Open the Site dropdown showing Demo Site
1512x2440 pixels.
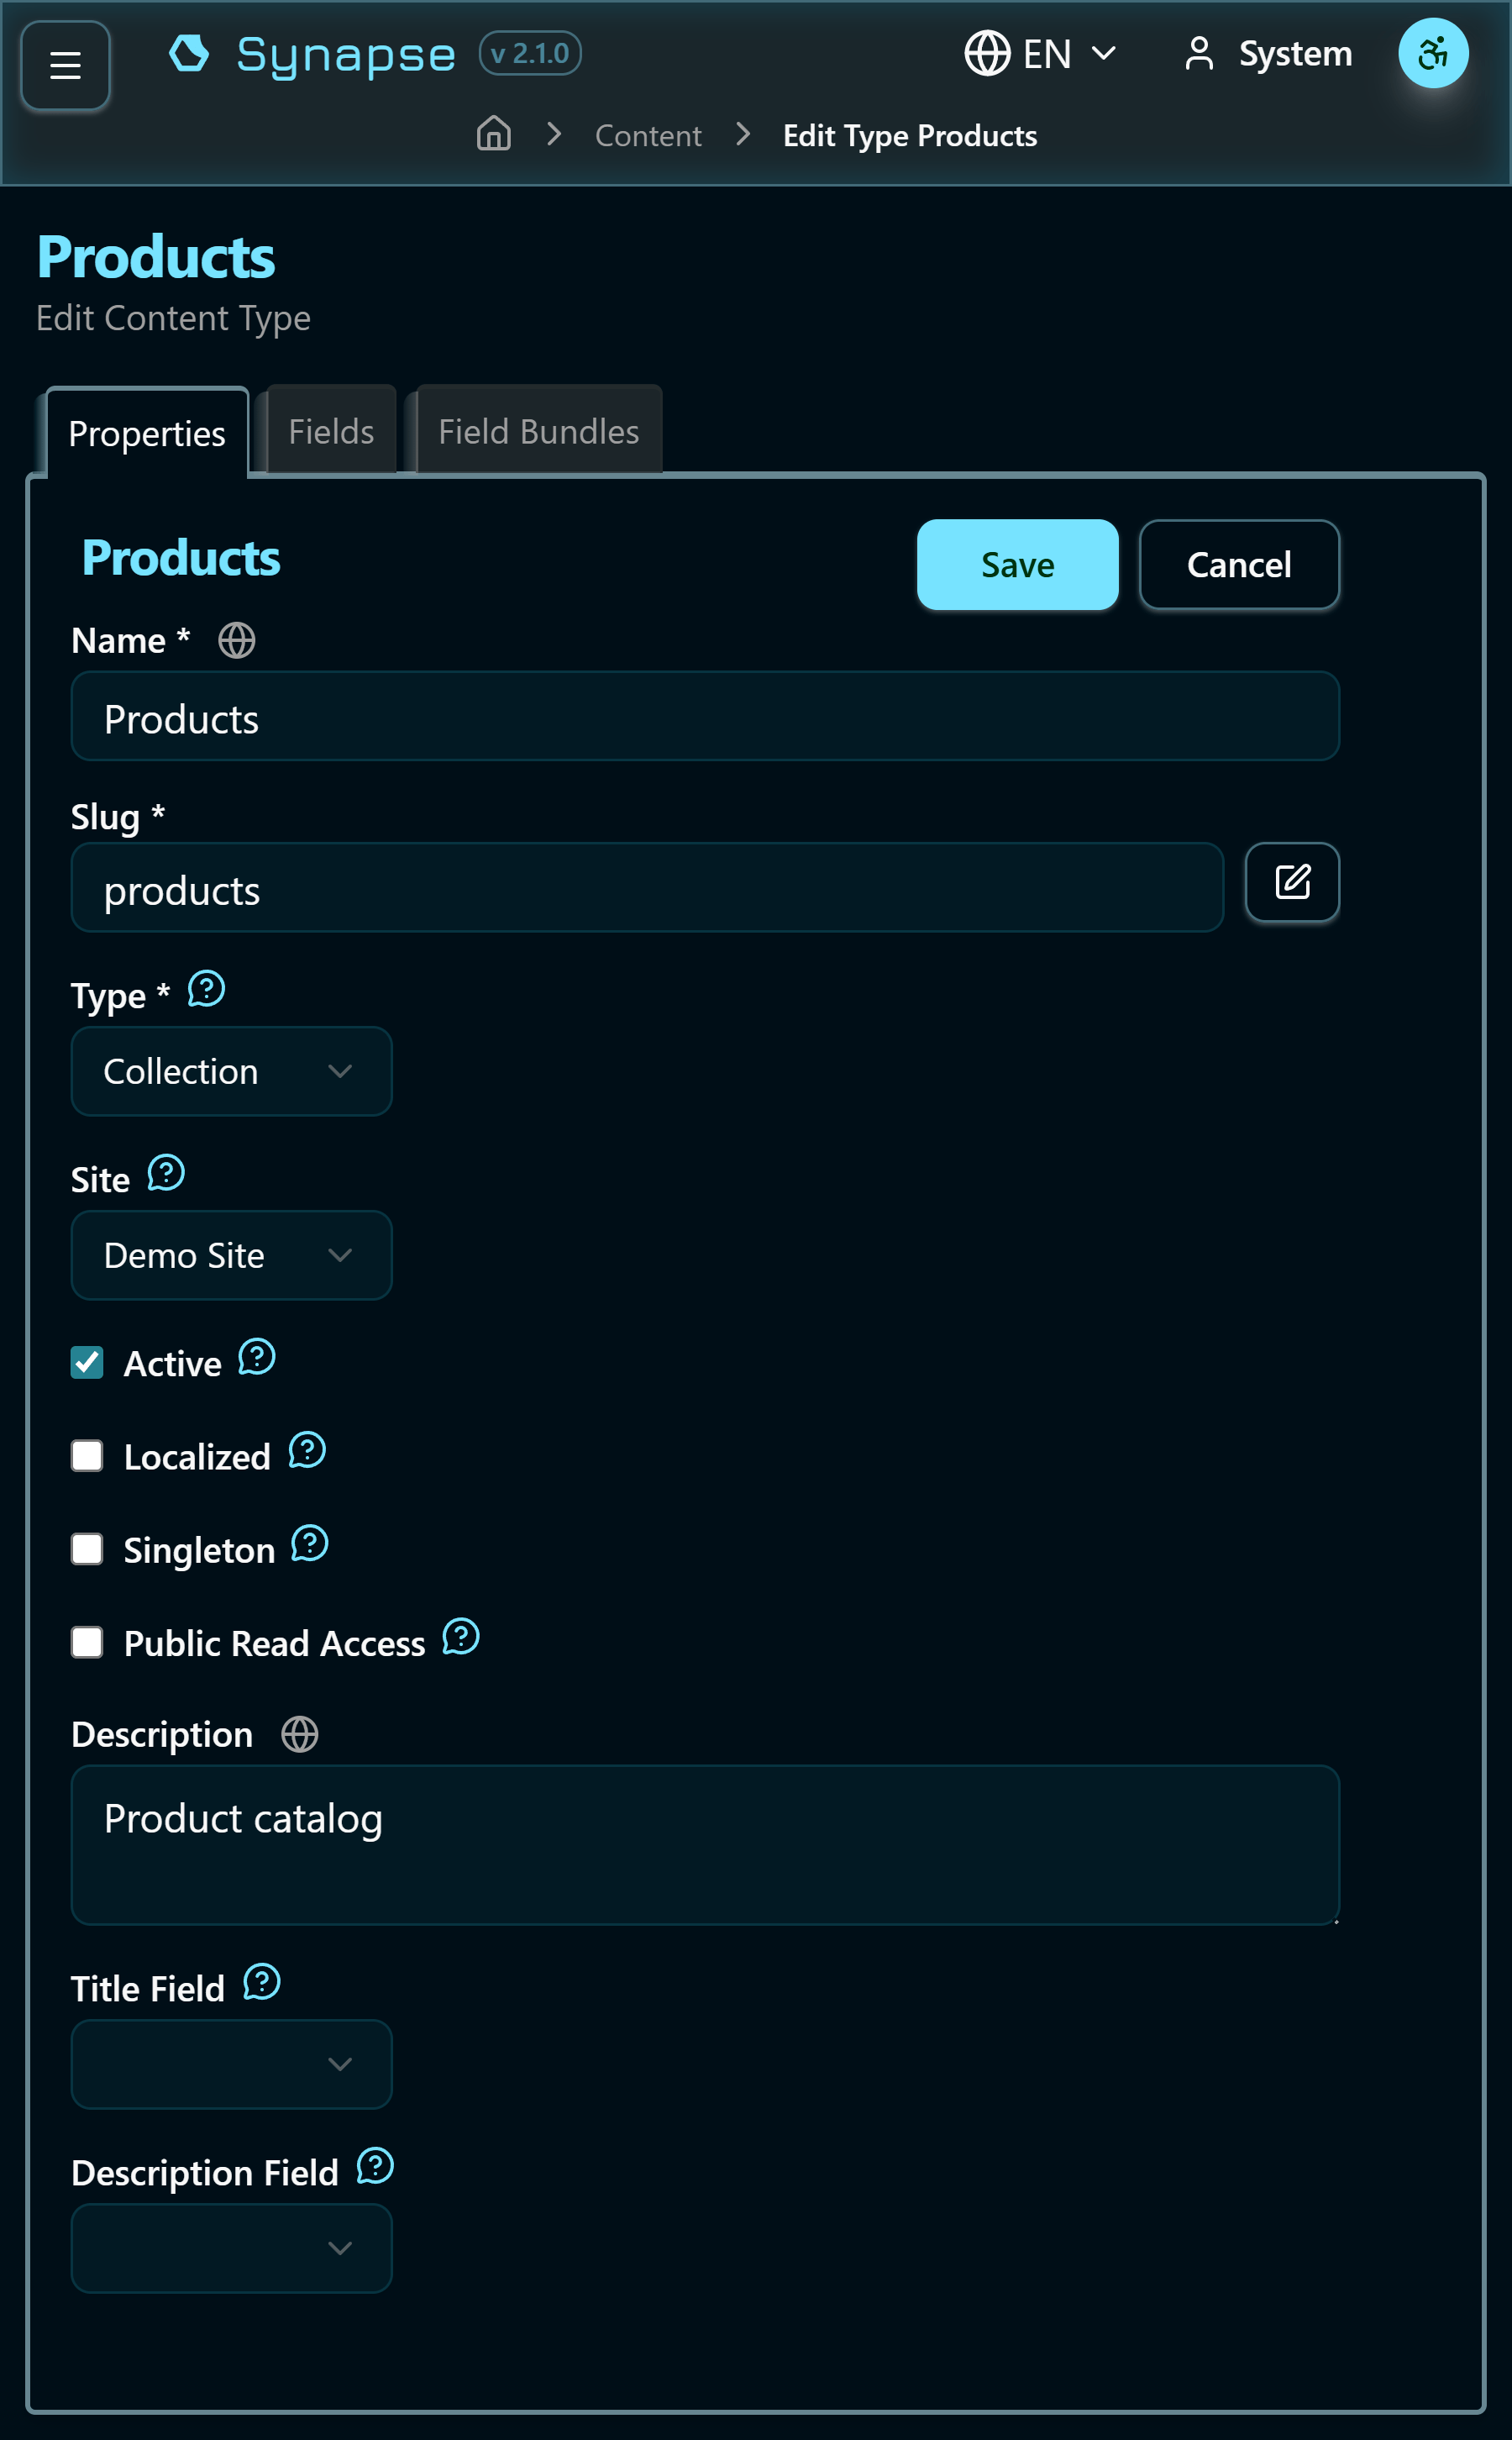(231, 1255)
